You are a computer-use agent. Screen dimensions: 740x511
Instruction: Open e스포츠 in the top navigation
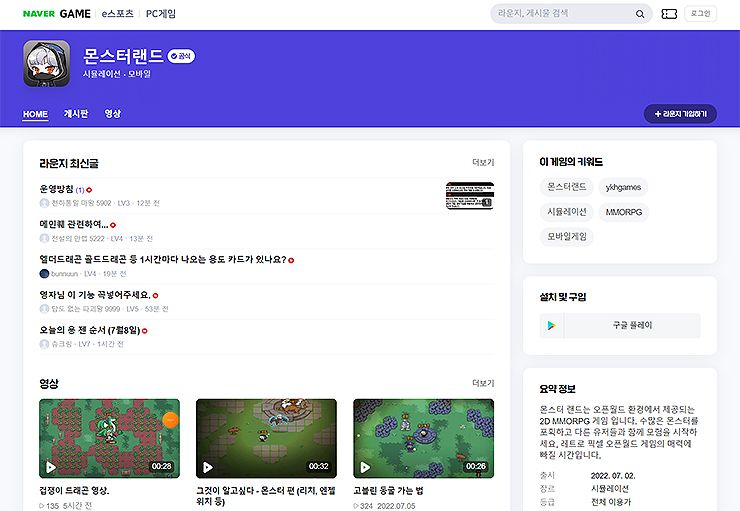[118, 14]
